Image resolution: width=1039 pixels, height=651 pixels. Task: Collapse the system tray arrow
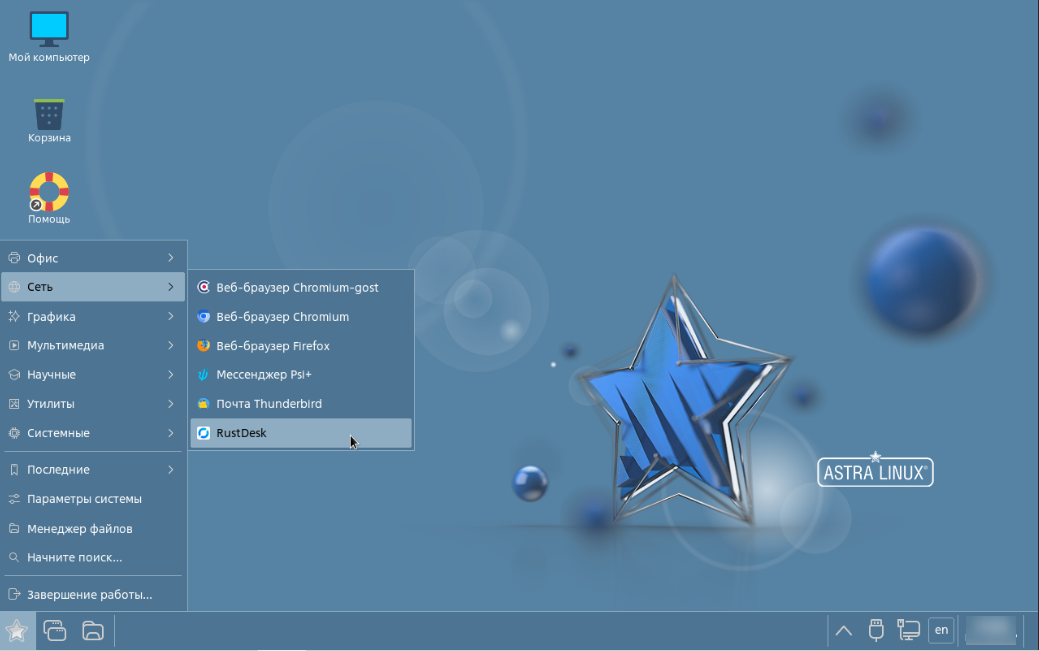coord(843,630)
